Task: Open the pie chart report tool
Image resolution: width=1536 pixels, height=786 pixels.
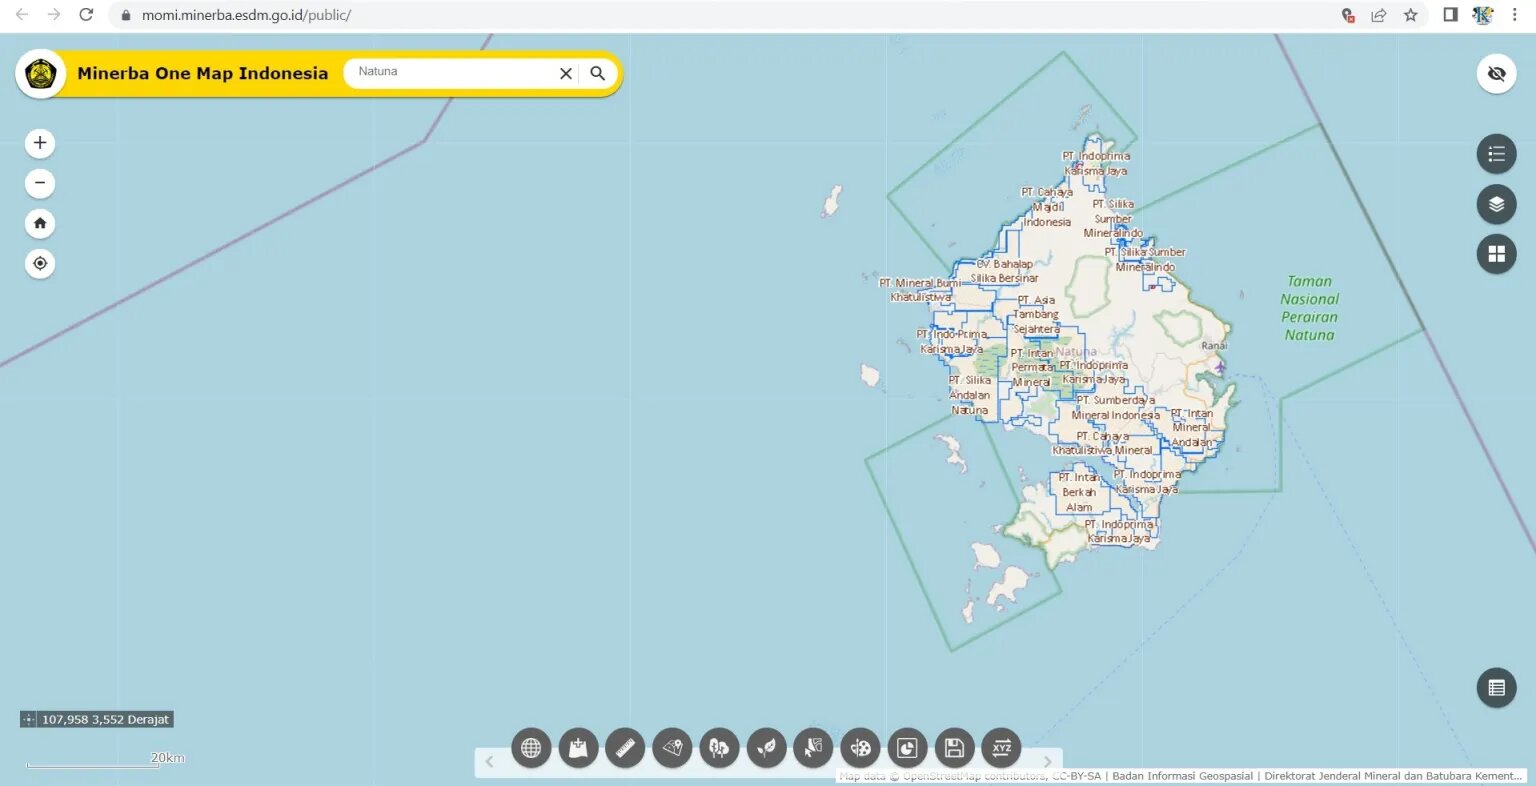Action: (907, 748)
